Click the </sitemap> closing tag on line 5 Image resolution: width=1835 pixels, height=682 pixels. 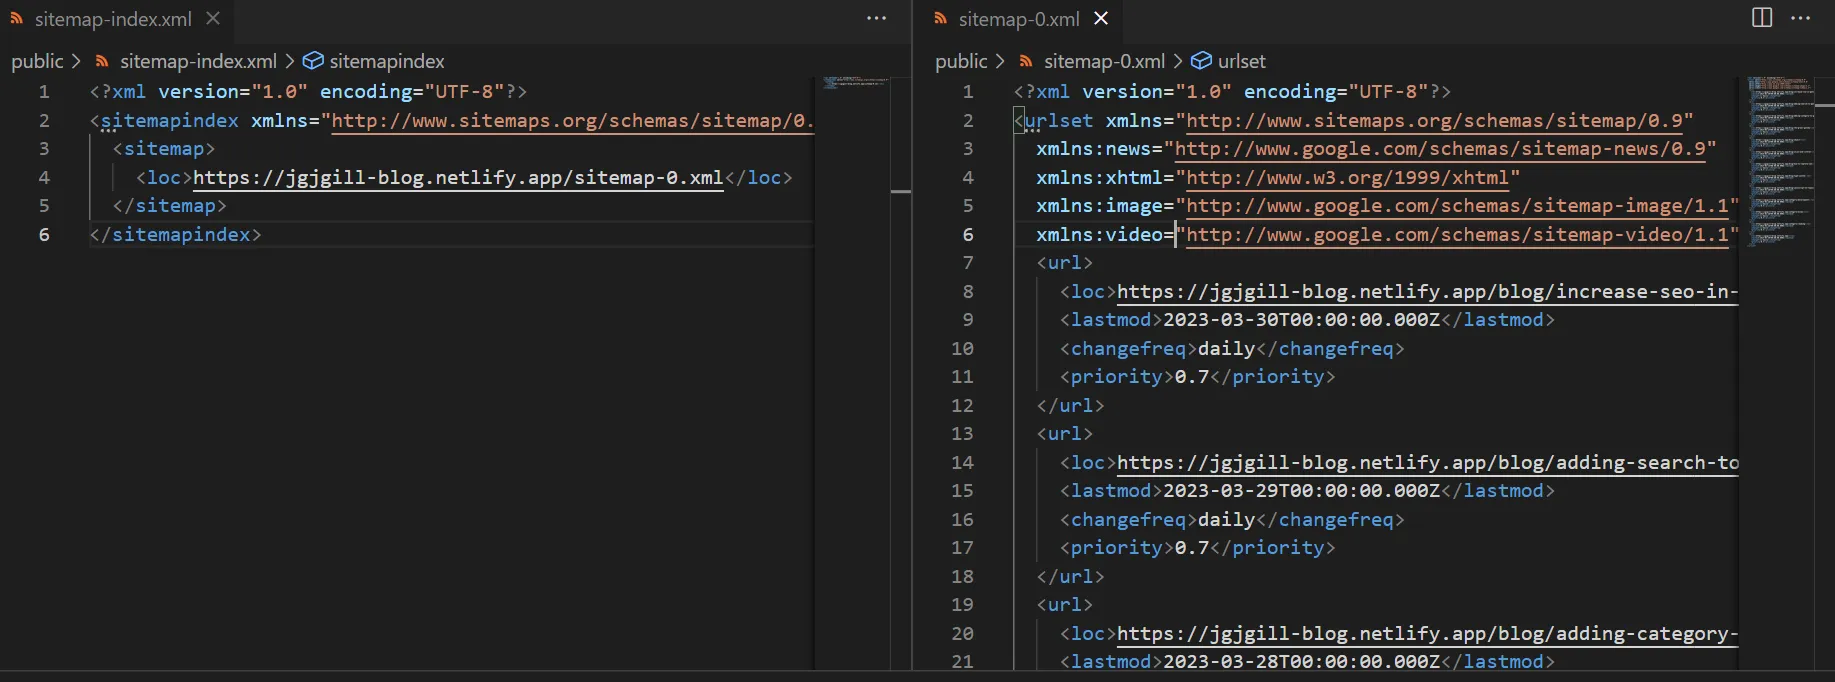(x=170, y=205)
